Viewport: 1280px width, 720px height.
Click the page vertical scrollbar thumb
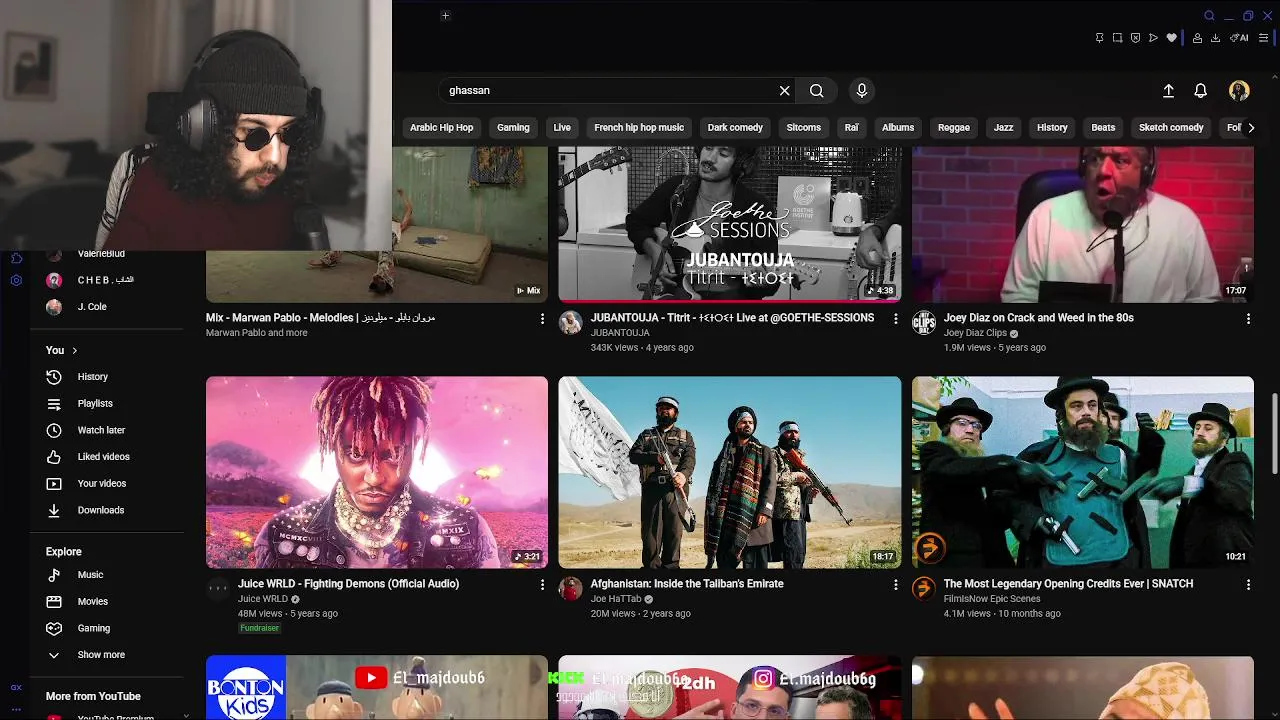tap(1274, 434)
